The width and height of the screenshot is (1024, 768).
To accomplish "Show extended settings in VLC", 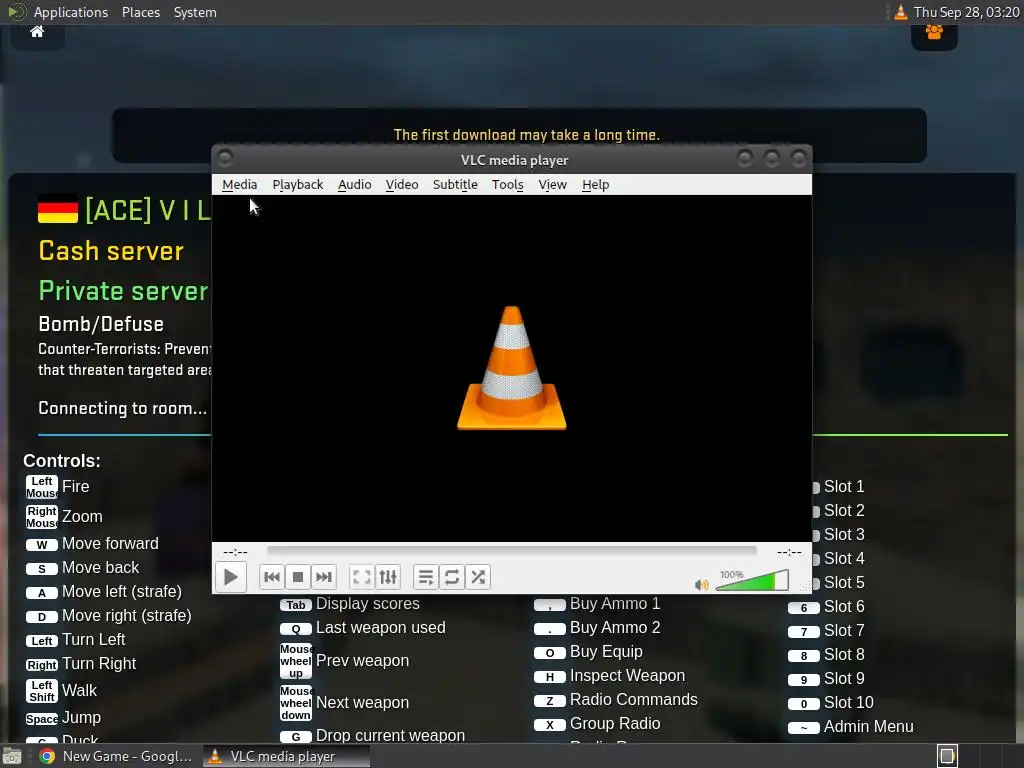I will [388, 577].
